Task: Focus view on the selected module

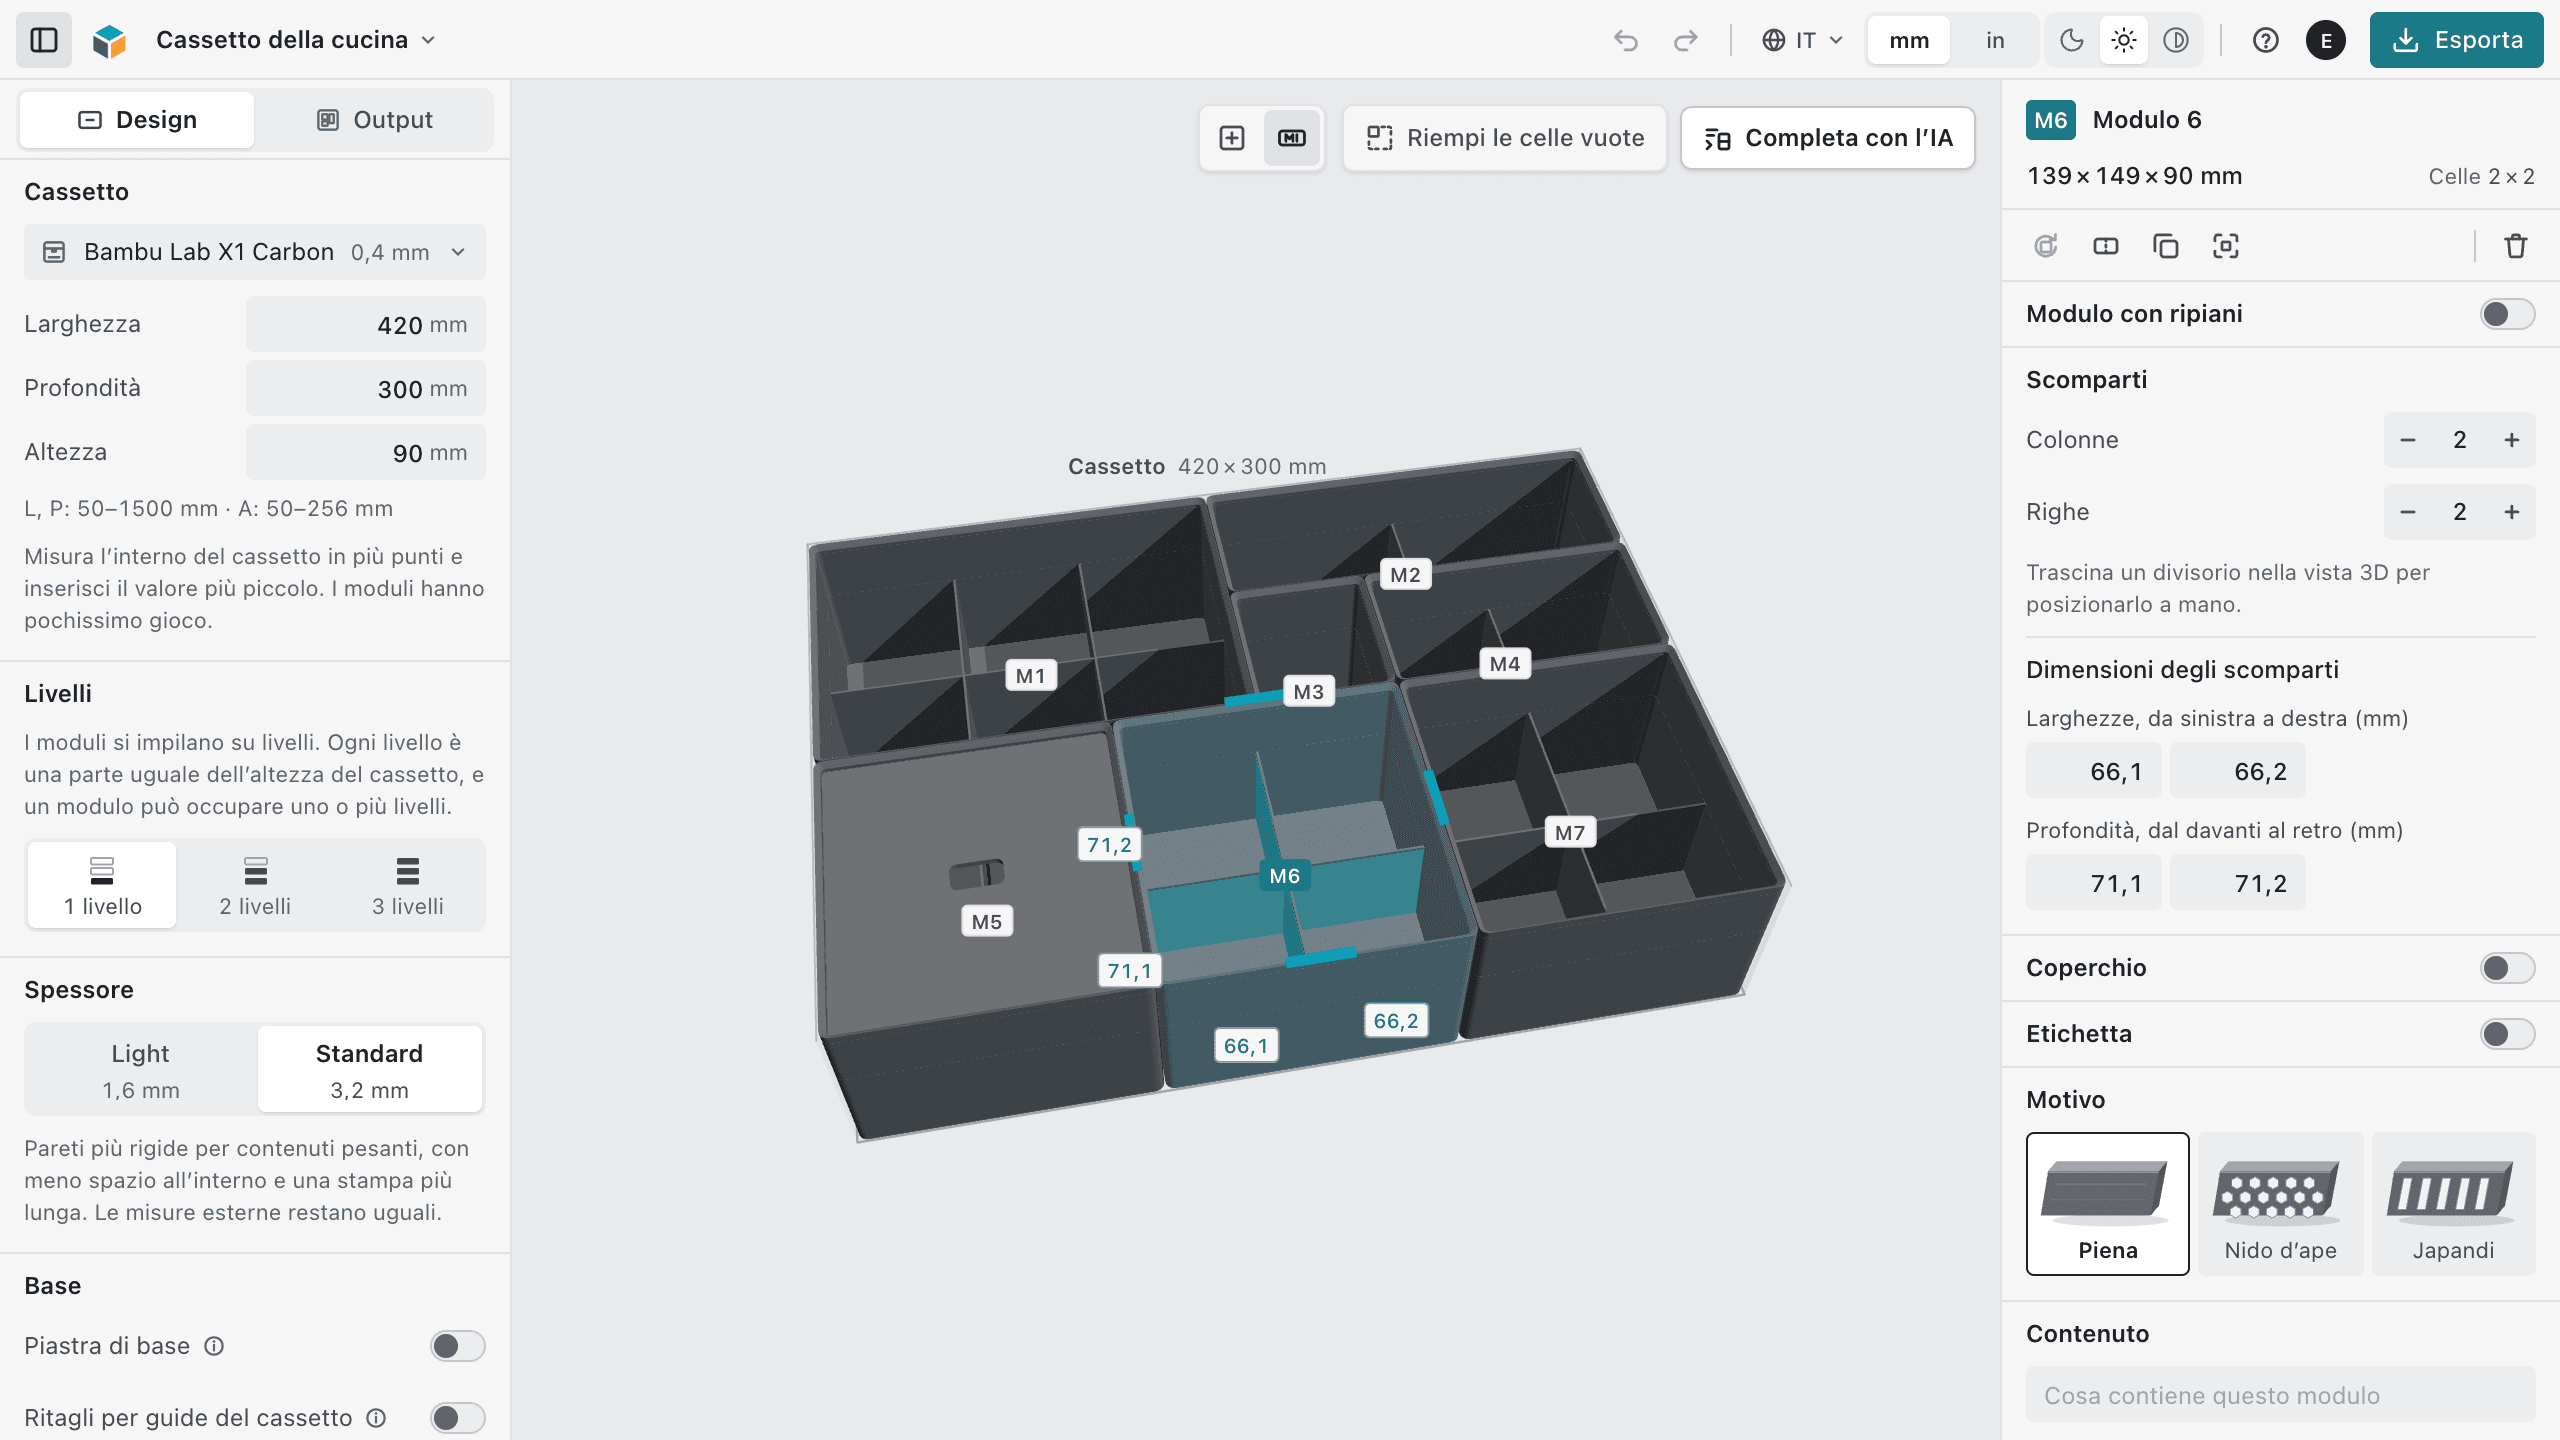Action: click(x=2226, y=246)
